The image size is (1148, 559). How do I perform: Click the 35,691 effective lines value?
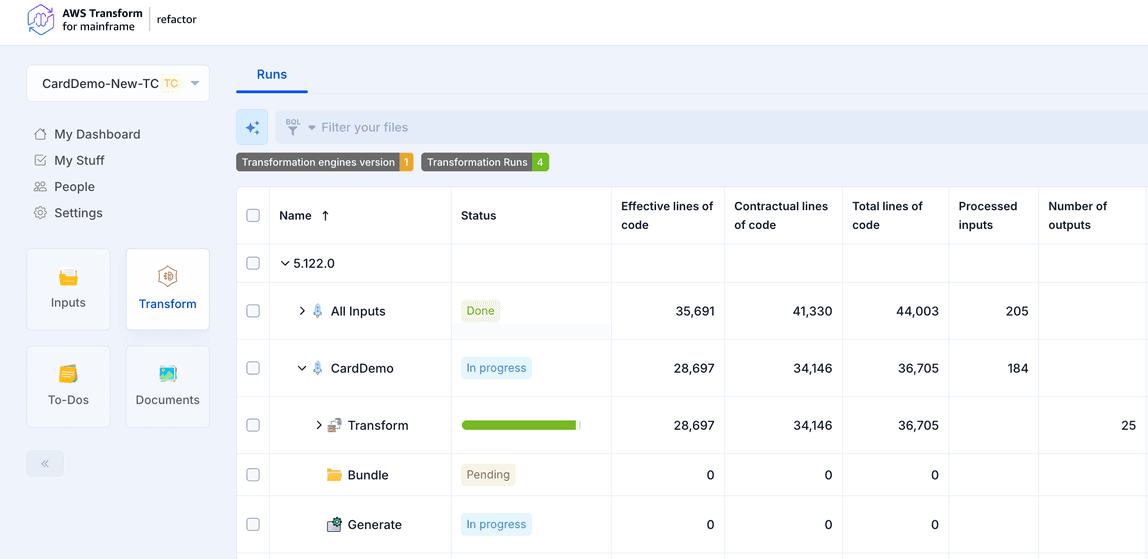[x=695, y=311]
